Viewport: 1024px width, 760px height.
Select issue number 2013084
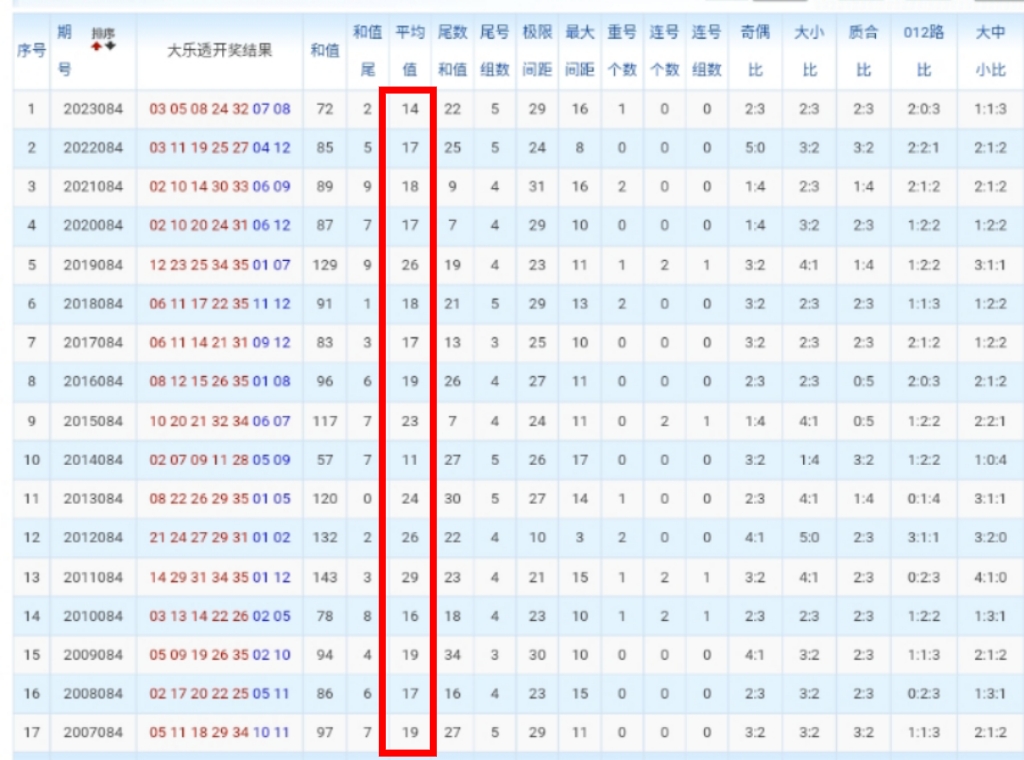93,498
